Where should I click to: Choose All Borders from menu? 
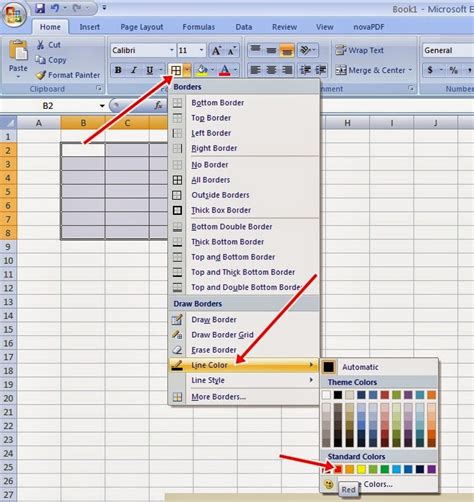coord(244,180)
